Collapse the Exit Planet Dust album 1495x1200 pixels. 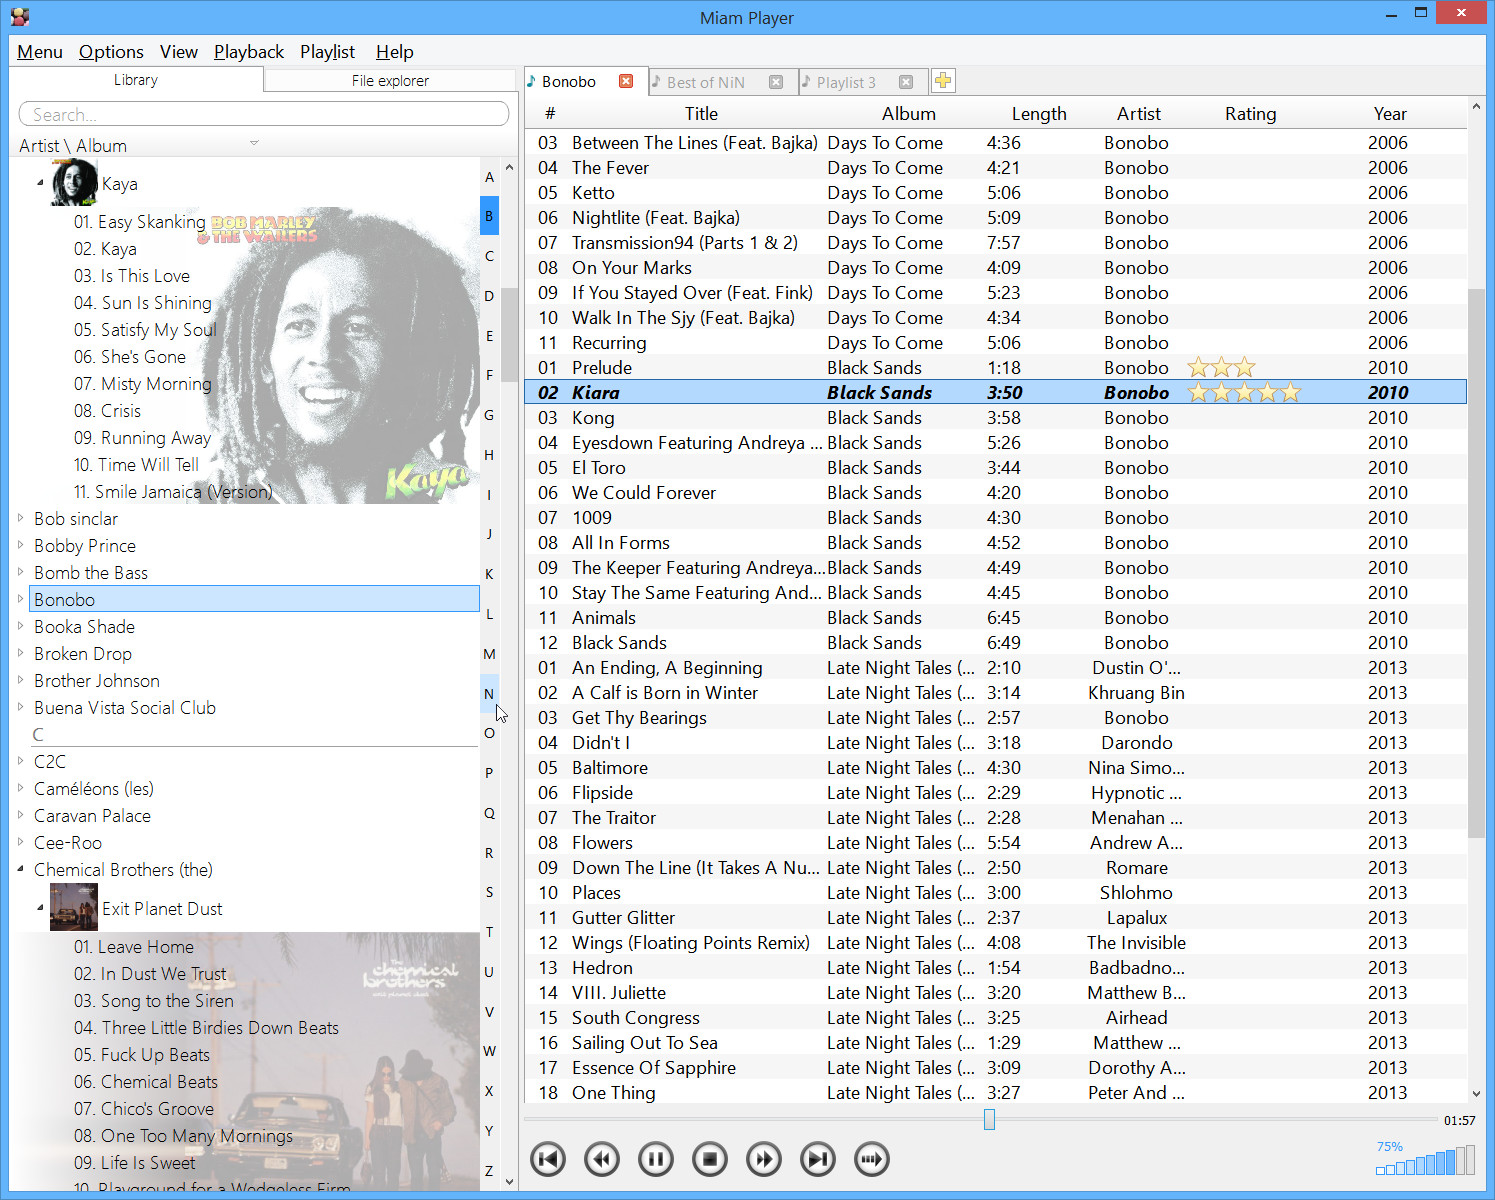coord(40,908)
